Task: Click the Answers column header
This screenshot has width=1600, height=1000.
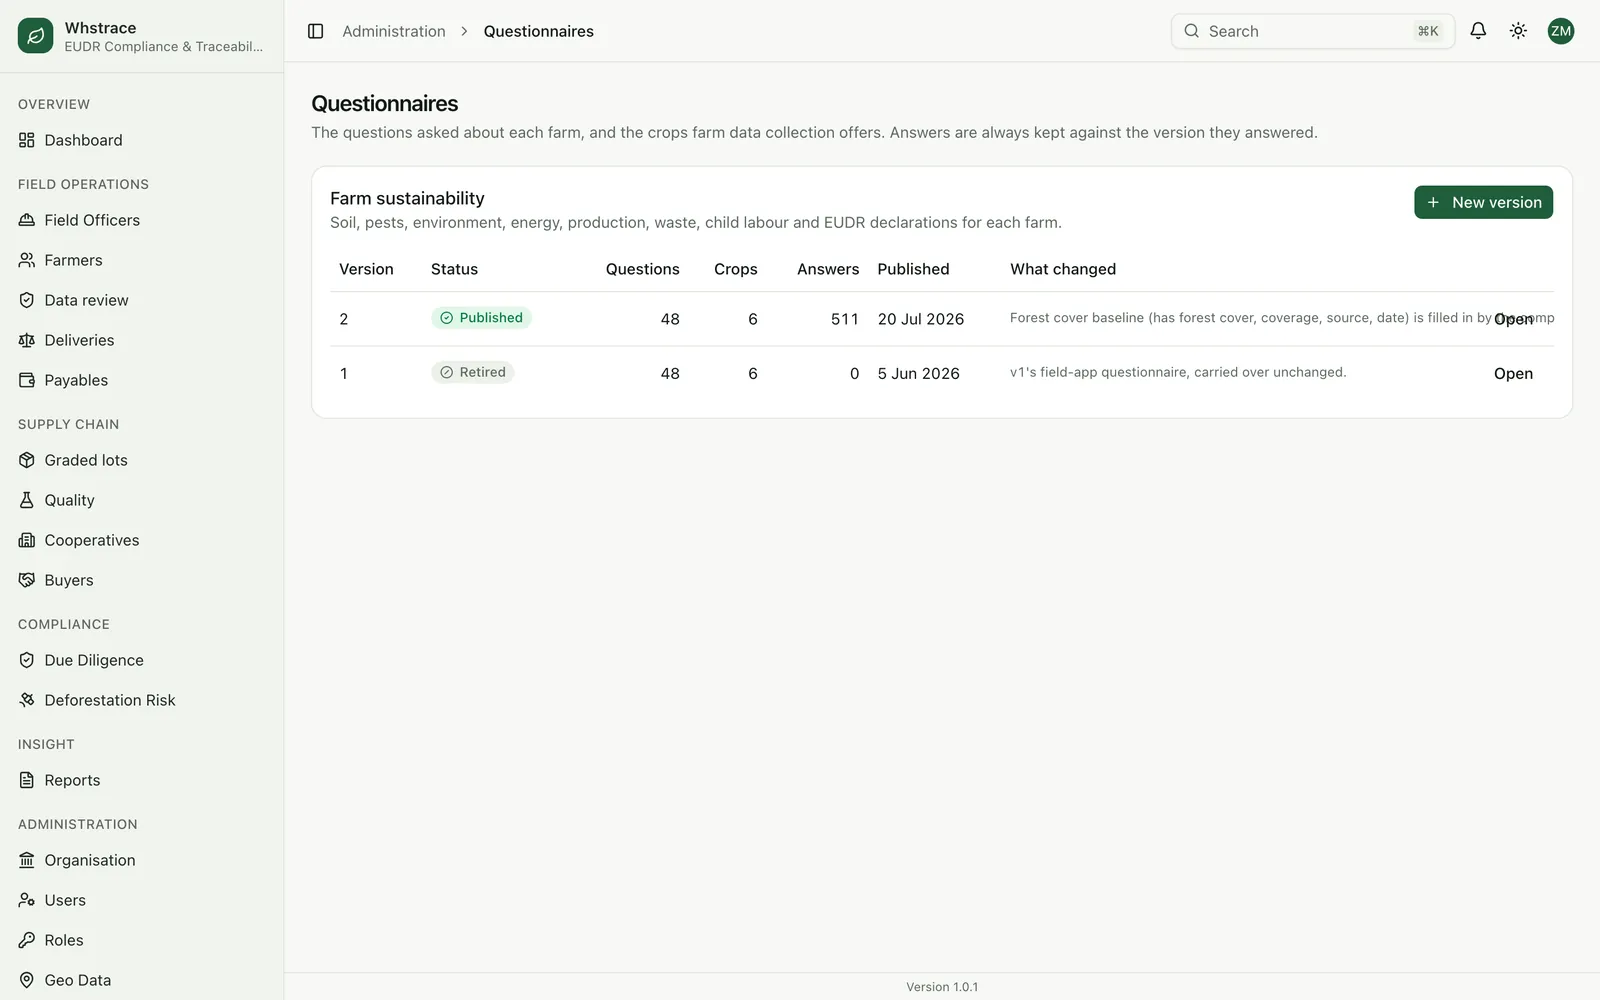Action: [x=828, y=269]
